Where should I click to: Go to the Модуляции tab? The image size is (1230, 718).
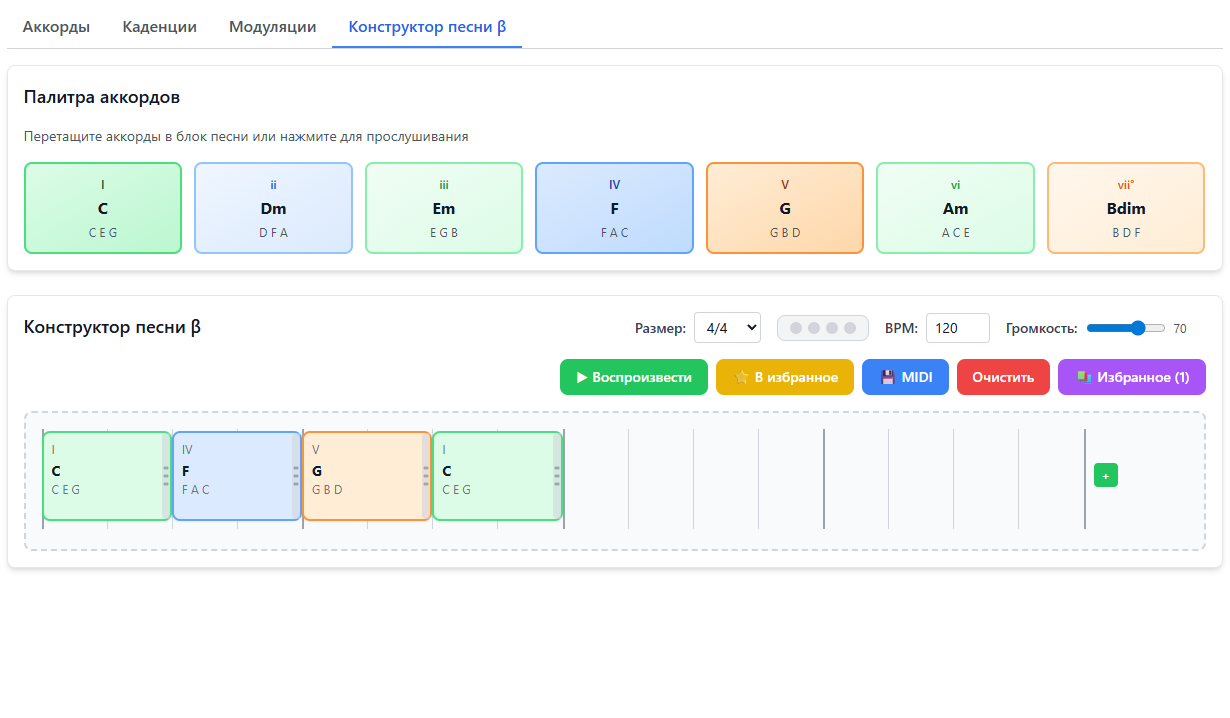(272, 27)
